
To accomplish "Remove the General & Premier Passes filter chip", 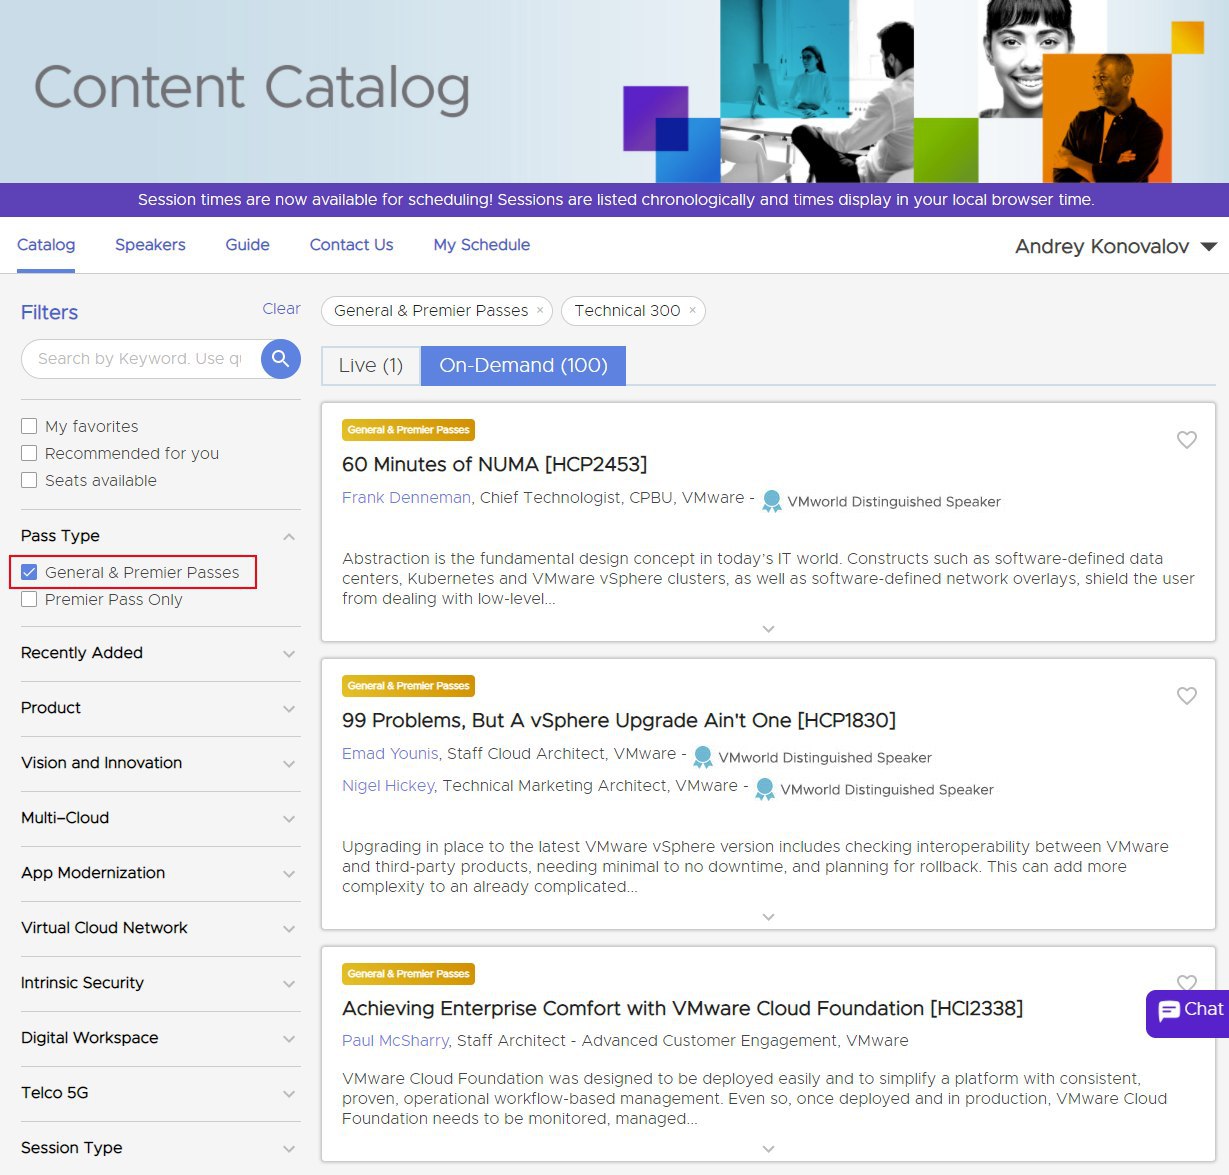I will [540, 310].
